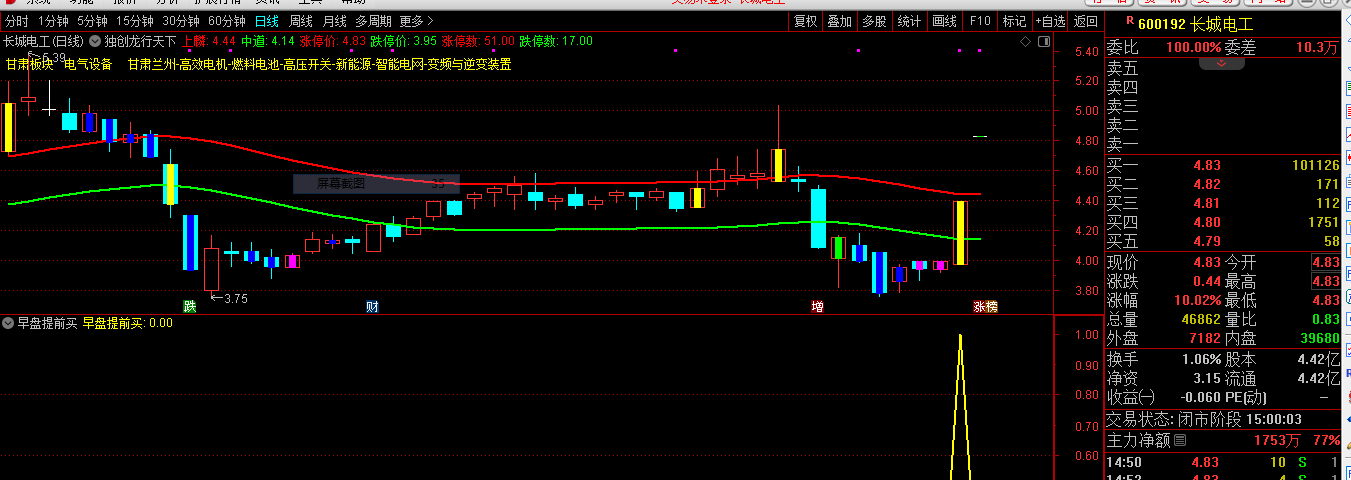1351x480 pixels.
Task: Click the 买二 price 4.82 row
Action: click(1222, 184)
